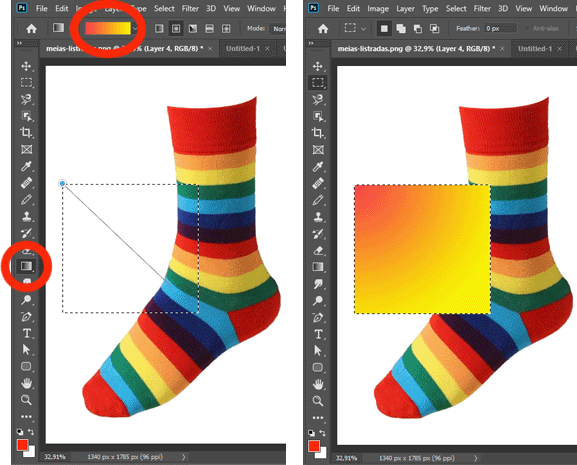
Task: Select the Move tool in left window
Action: [x=26, y=66]
